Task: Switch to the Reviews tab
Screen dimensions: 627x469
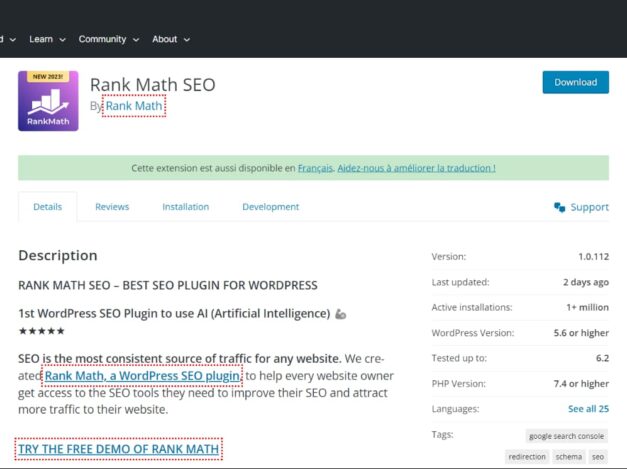Action: (x=112, y=207)
